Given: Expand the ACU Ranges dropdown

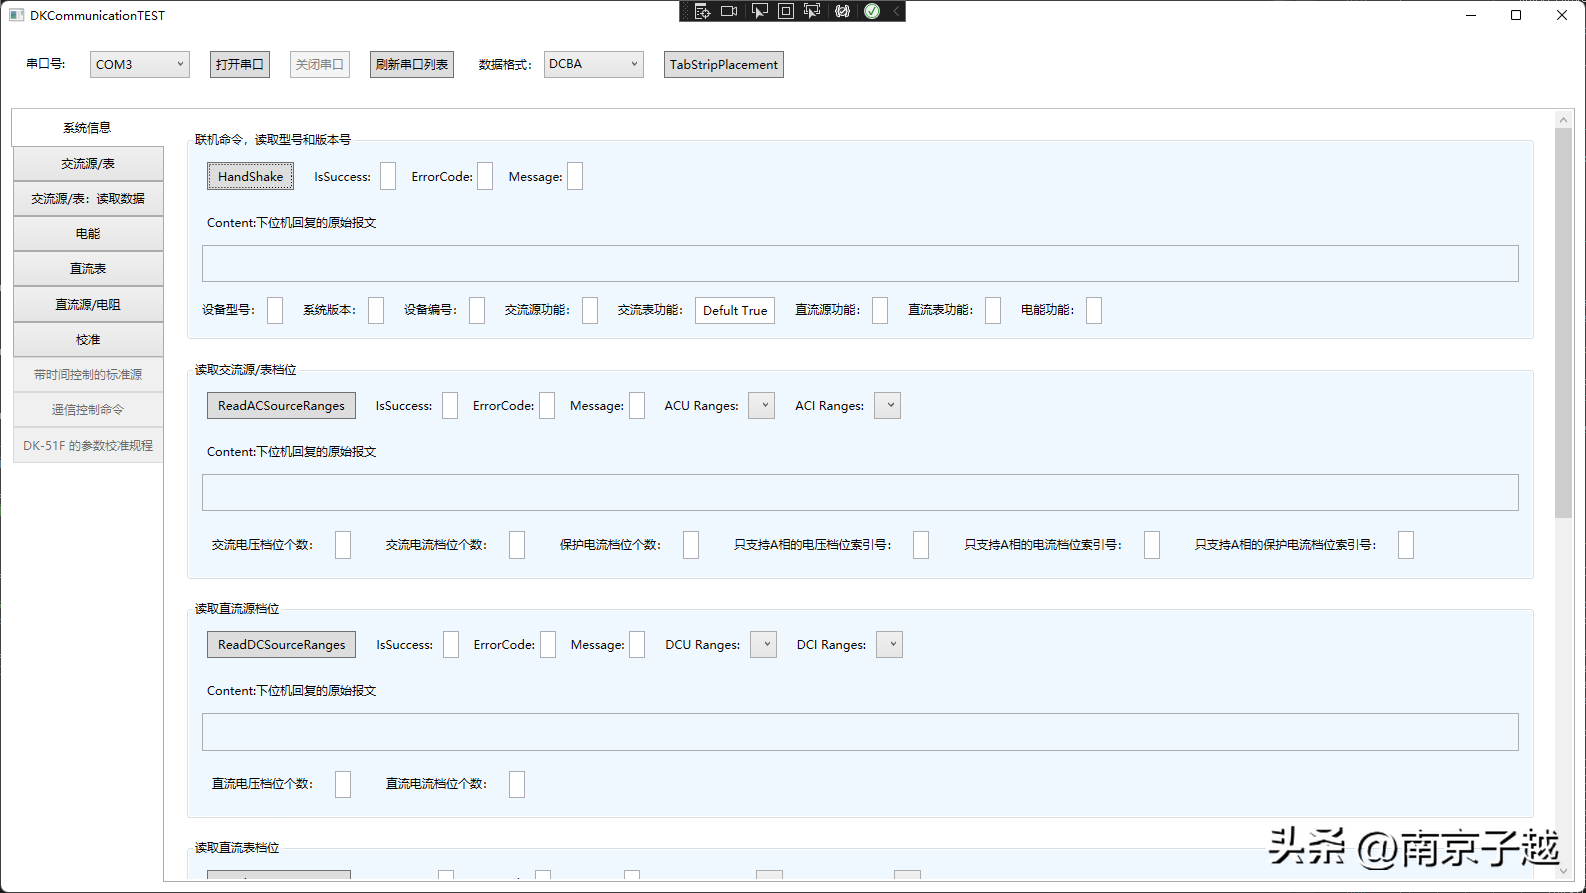Looking at the screenshot, I should click(762, 406).
